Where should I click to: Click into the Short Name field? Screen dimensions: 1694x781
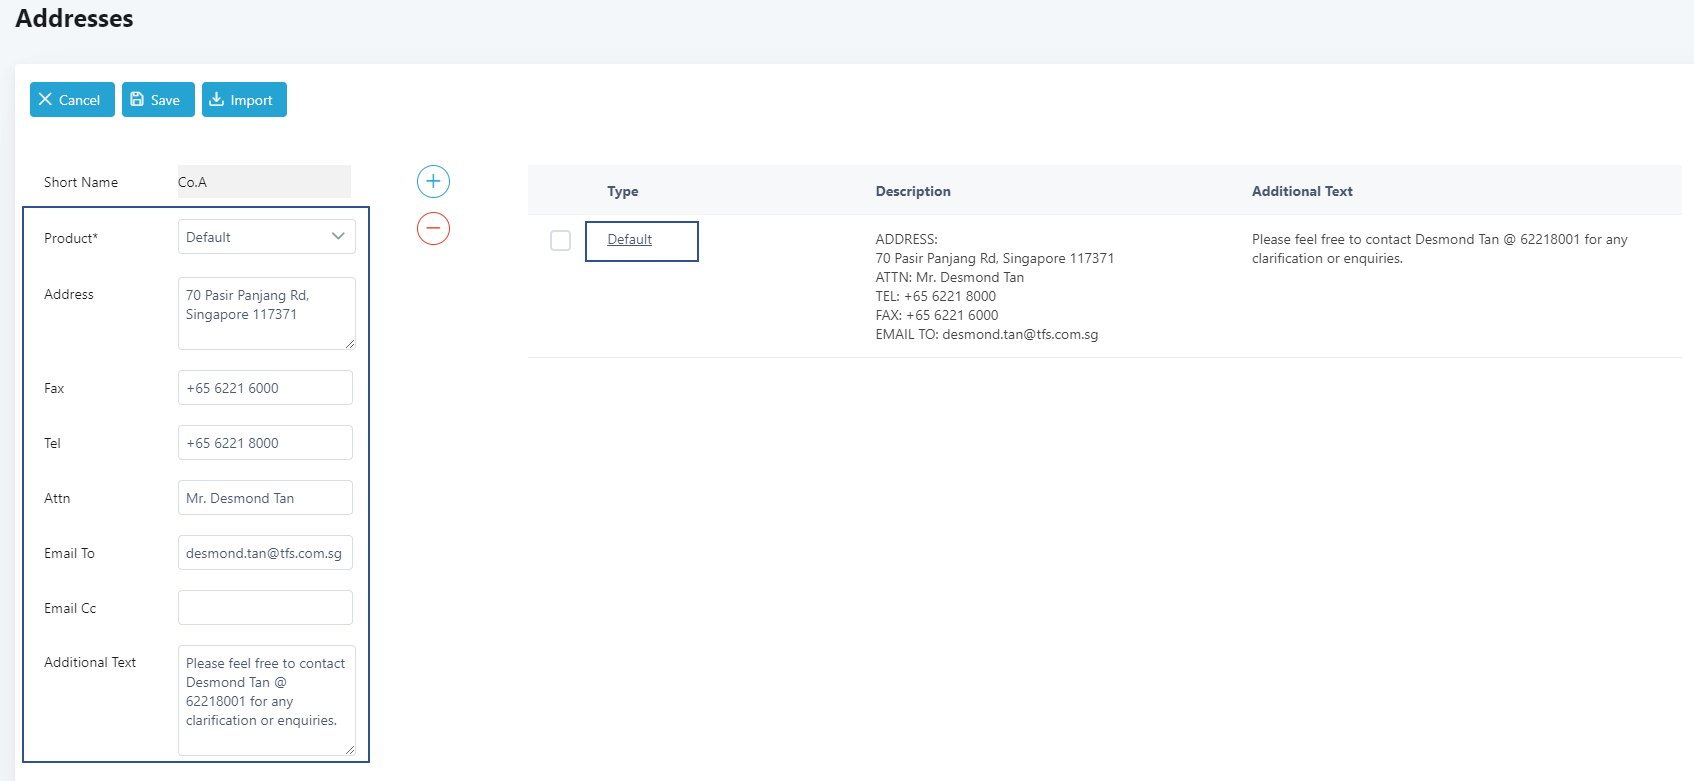[x=264, y=182]
